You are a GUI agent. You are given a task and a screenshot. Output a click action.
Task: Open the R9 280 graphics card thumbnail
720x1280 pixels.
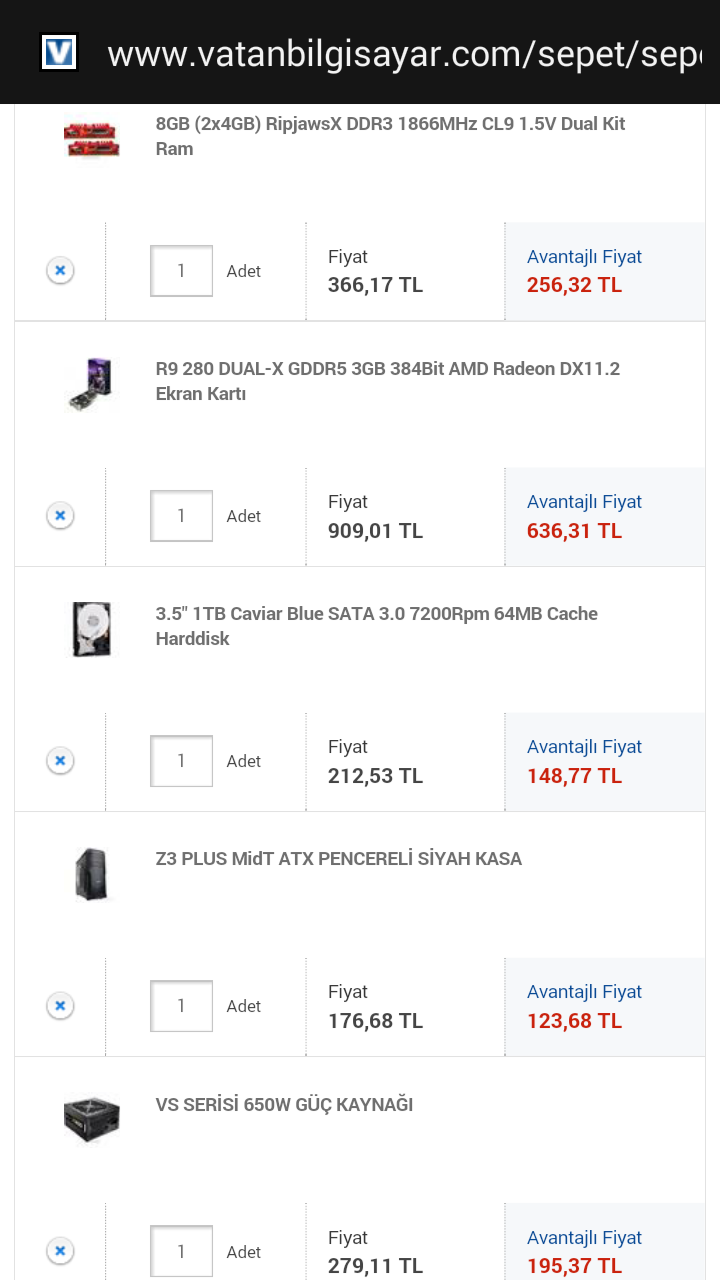tap(91, 383)
